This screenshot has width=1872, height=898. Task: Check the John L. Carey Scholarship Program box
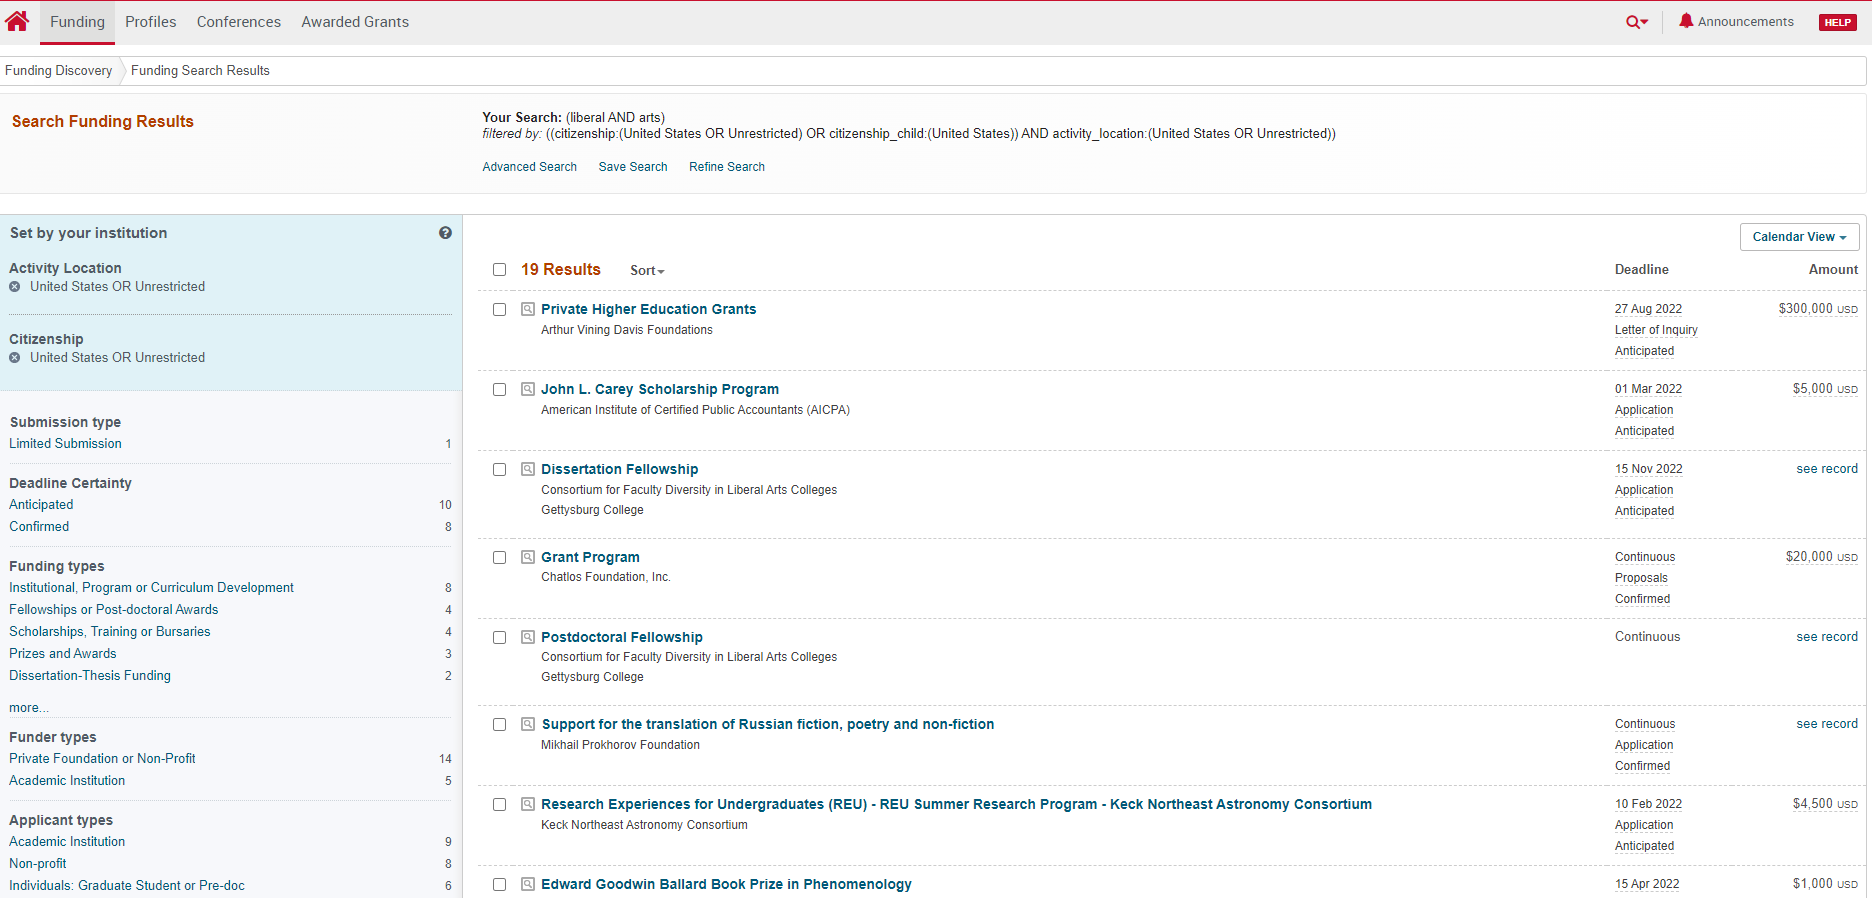[499, 390]
